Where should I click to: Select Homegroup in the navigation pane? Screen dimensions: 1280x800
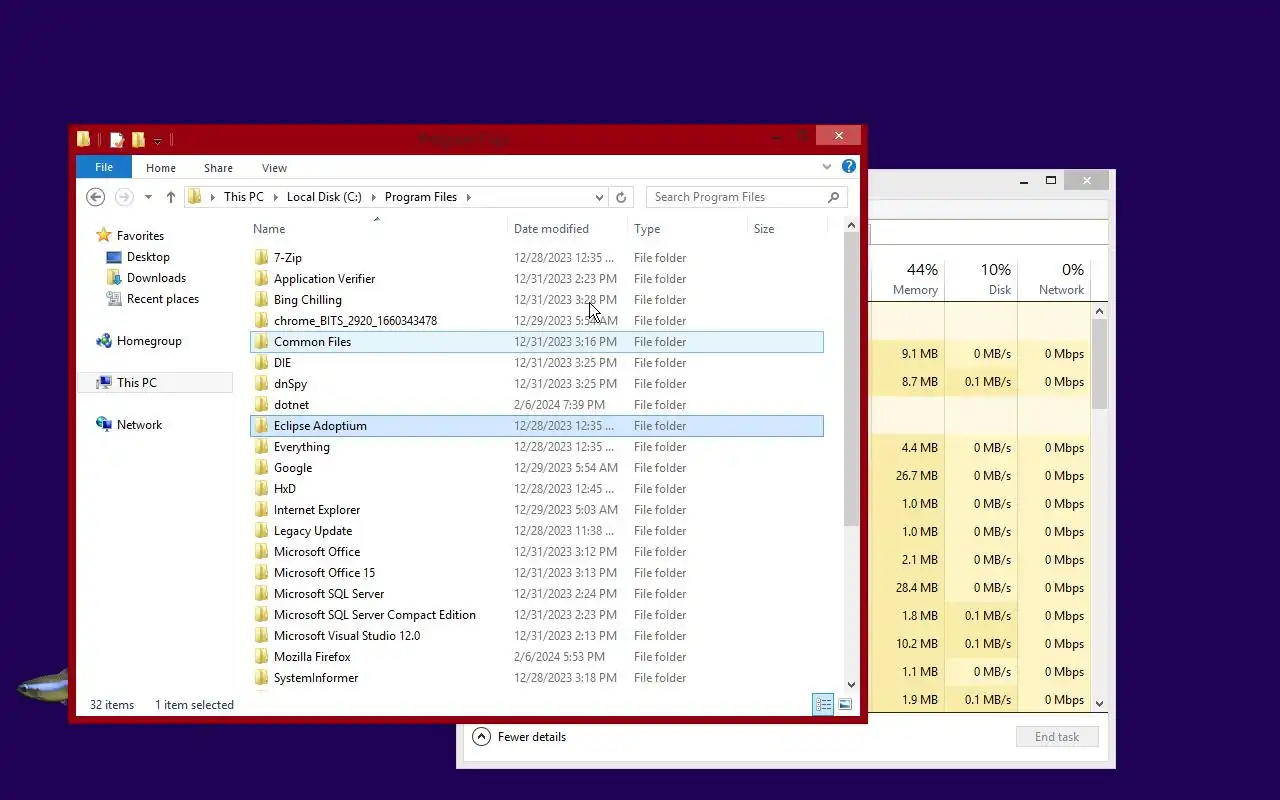149,341
